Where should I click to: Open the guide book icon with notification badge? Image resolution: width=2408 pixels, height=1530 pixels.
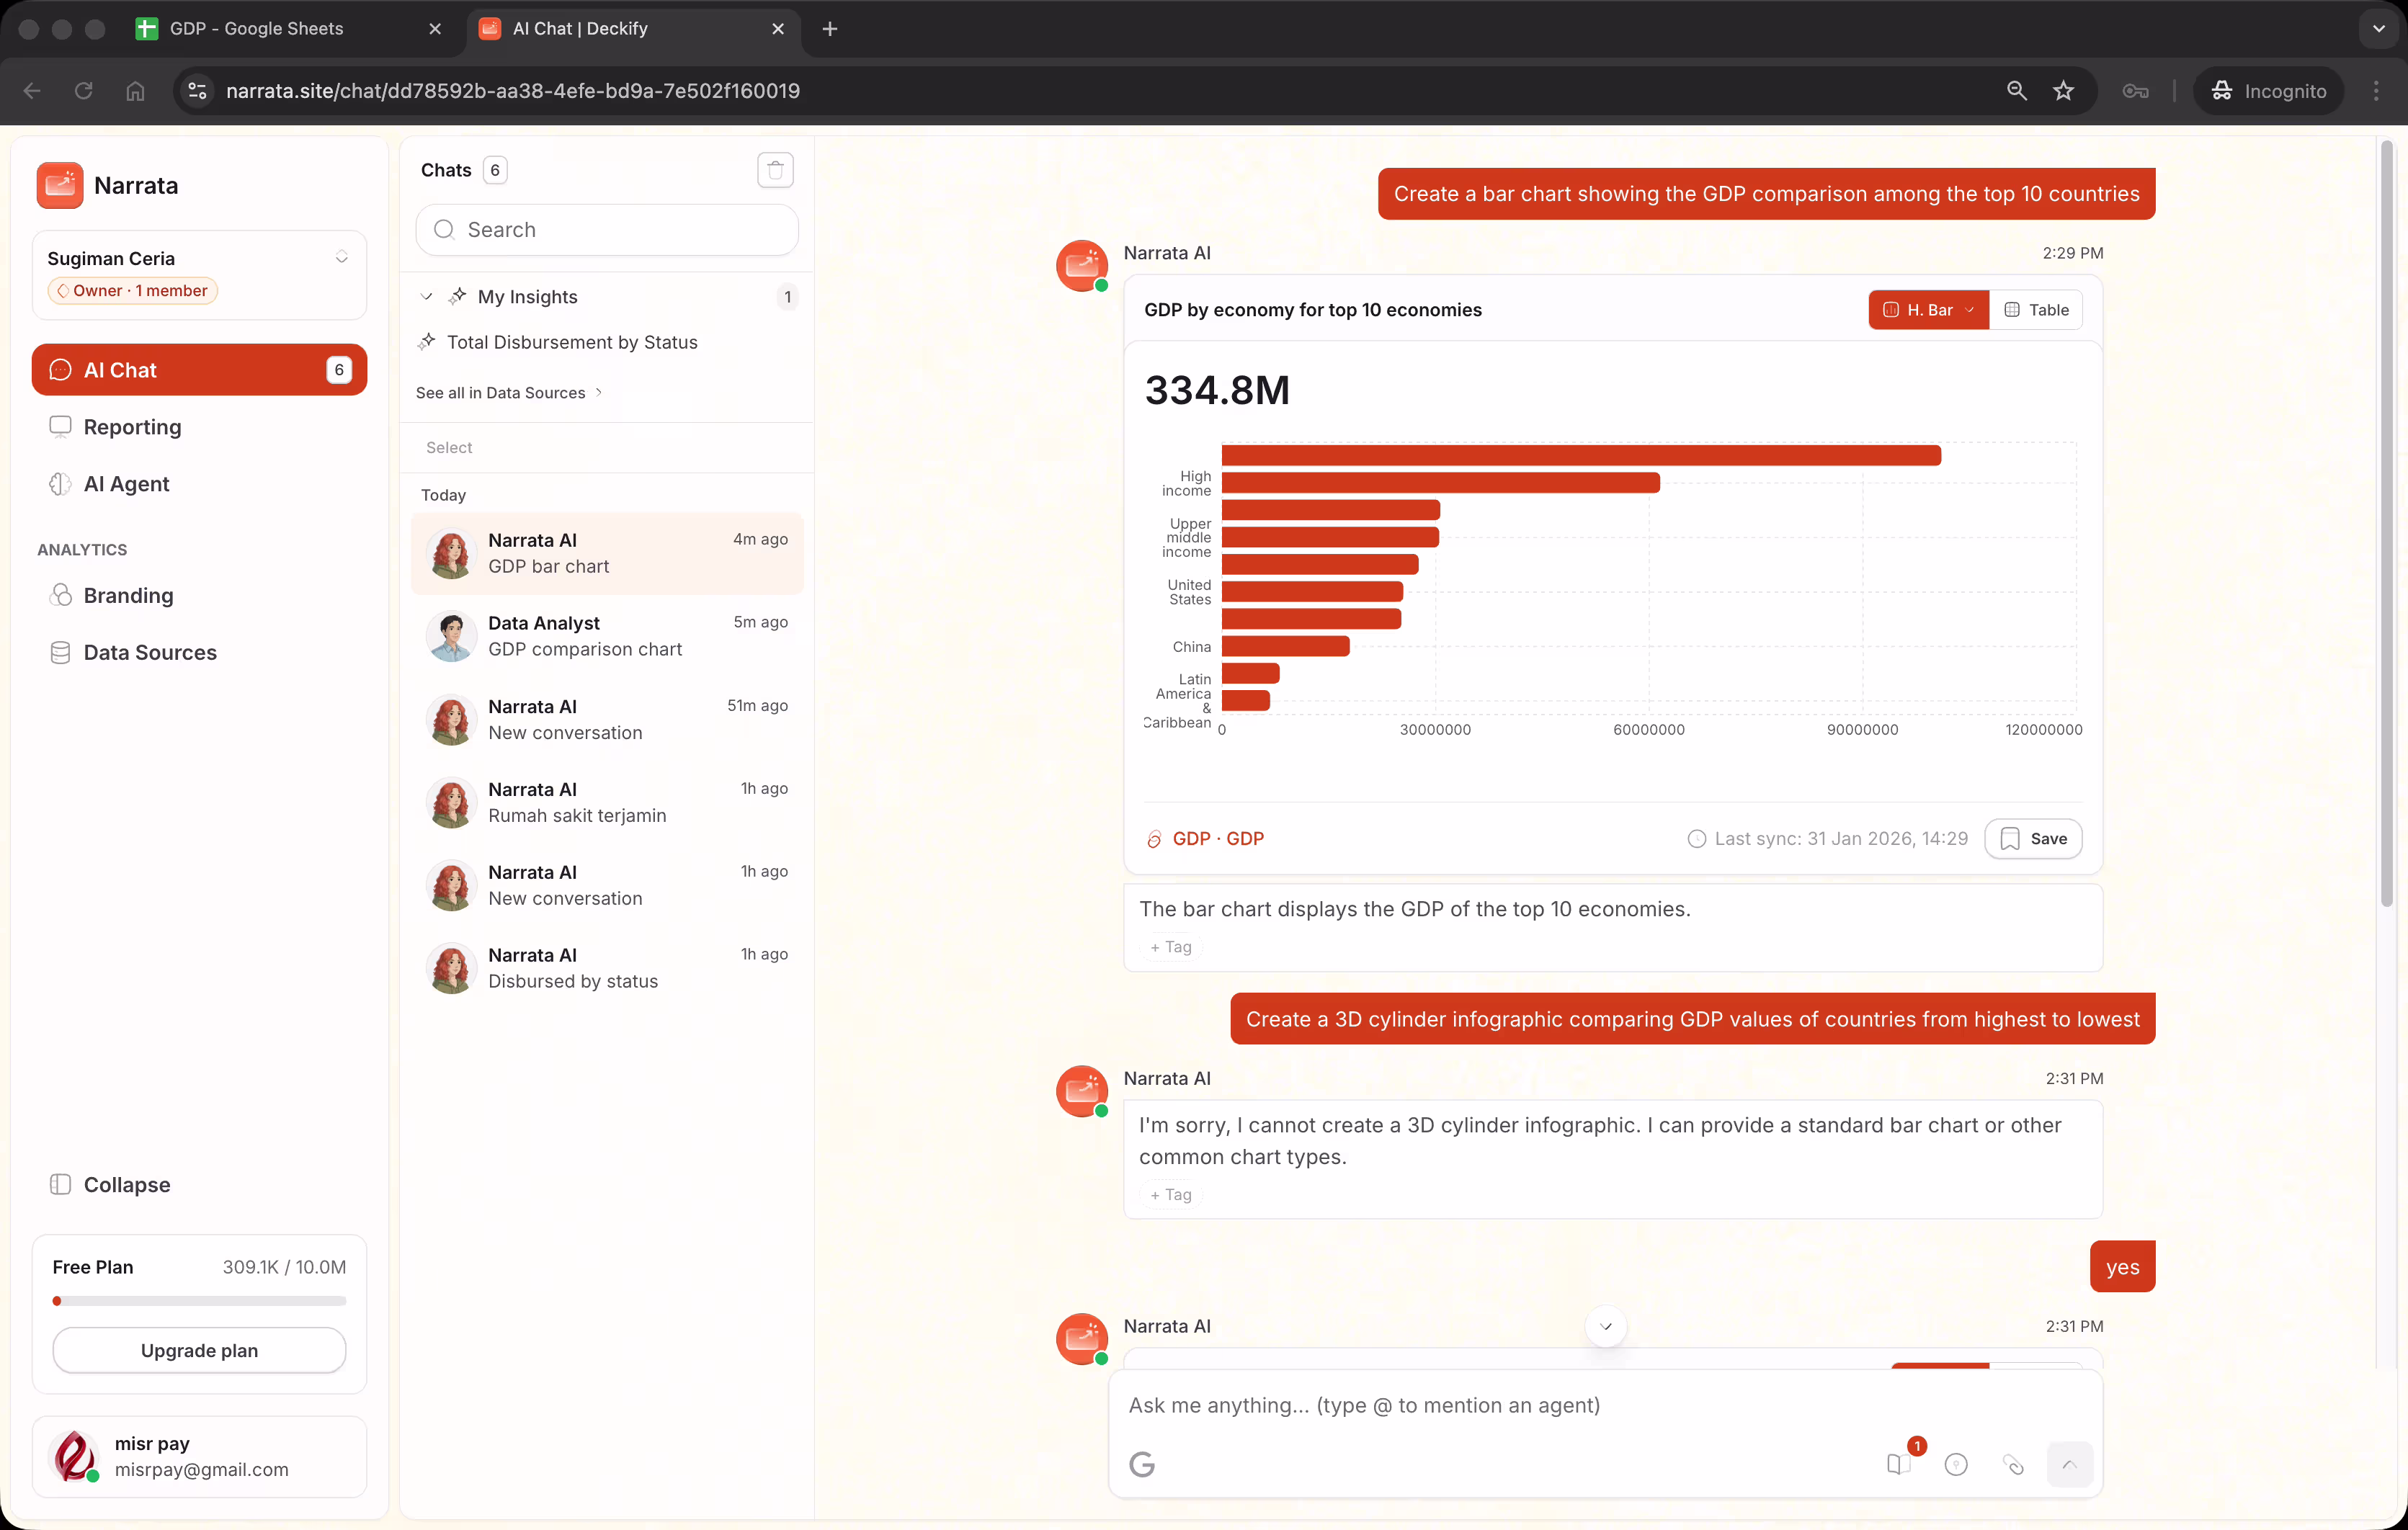coord(1898,1464)
